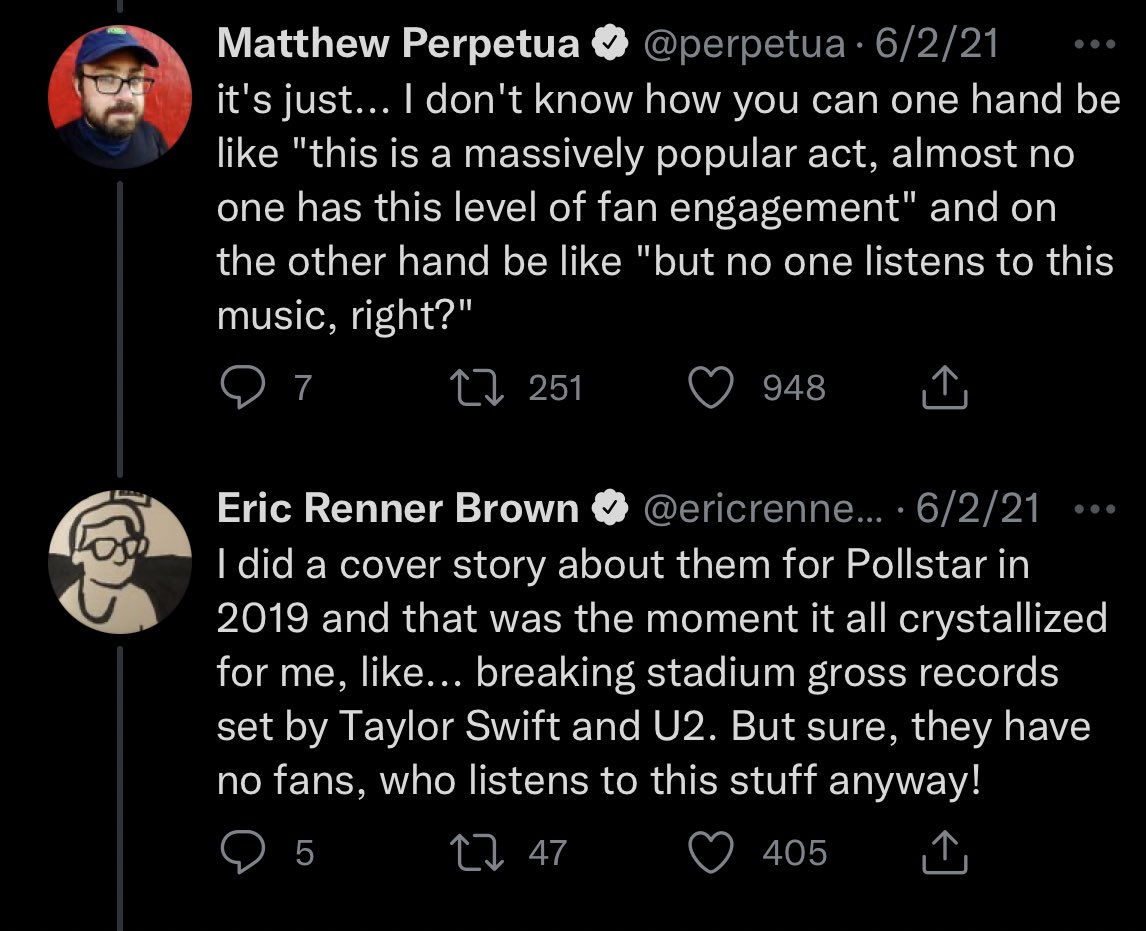The height and width of the screenshot is (931, 1146).
Task: Reply to Matthew Perpetua's tweet
Action: 240,388
